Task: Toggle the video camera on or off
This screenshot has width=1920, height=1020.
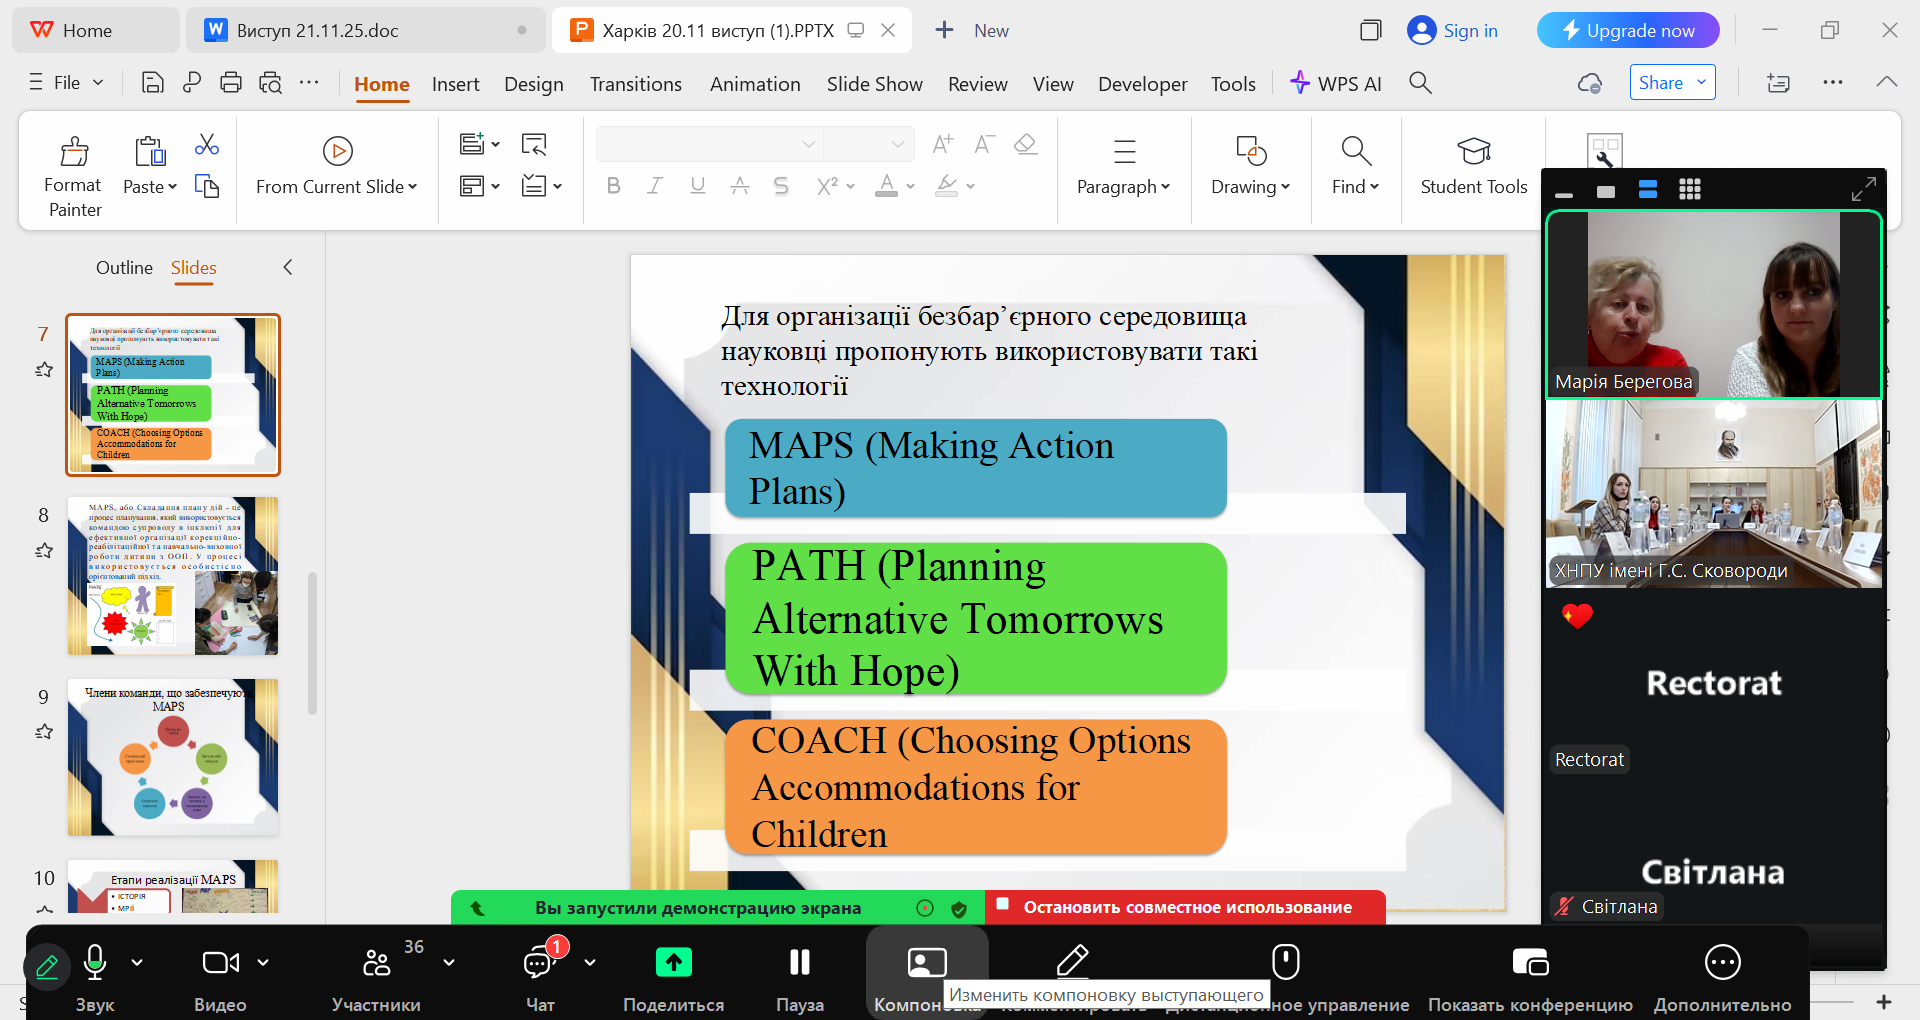Action: (x=220, y=963)
